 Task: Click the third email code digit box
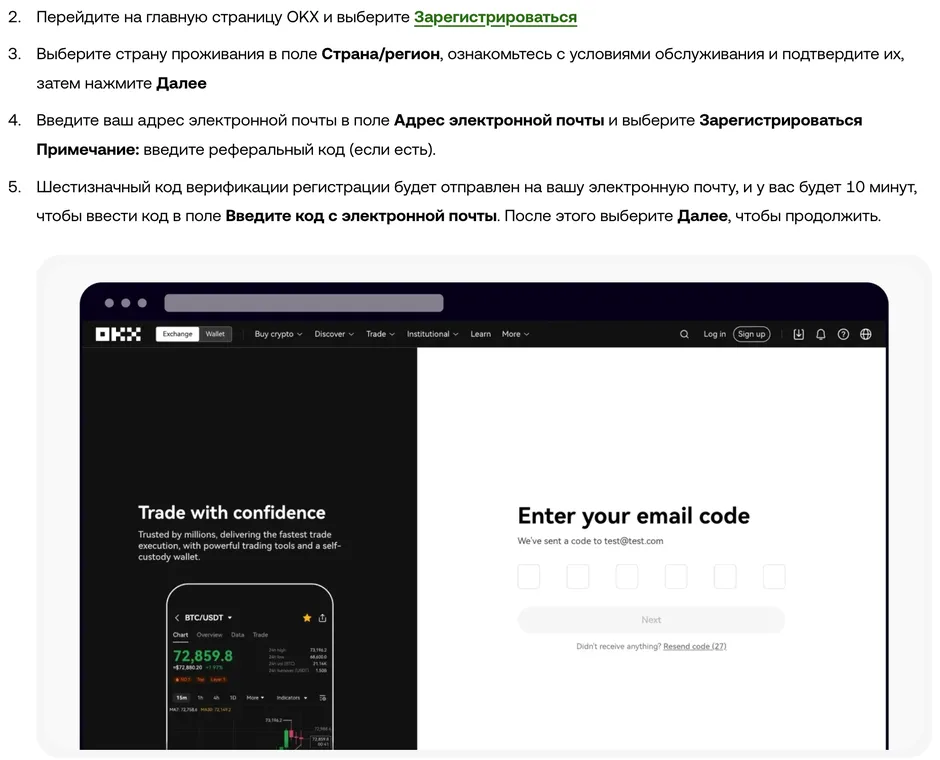[x=627, y=576]
